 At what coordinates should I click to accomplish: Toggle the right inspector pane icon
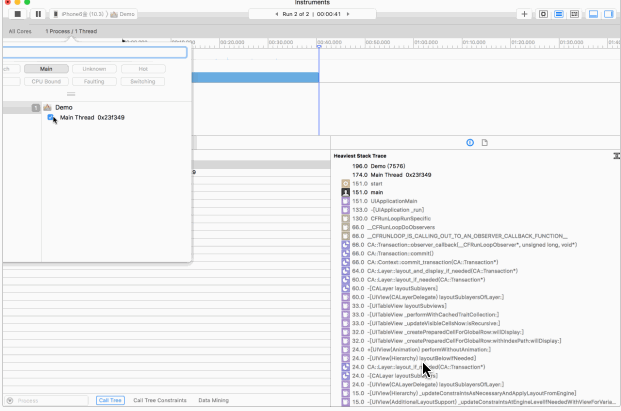tap(608, 14)
